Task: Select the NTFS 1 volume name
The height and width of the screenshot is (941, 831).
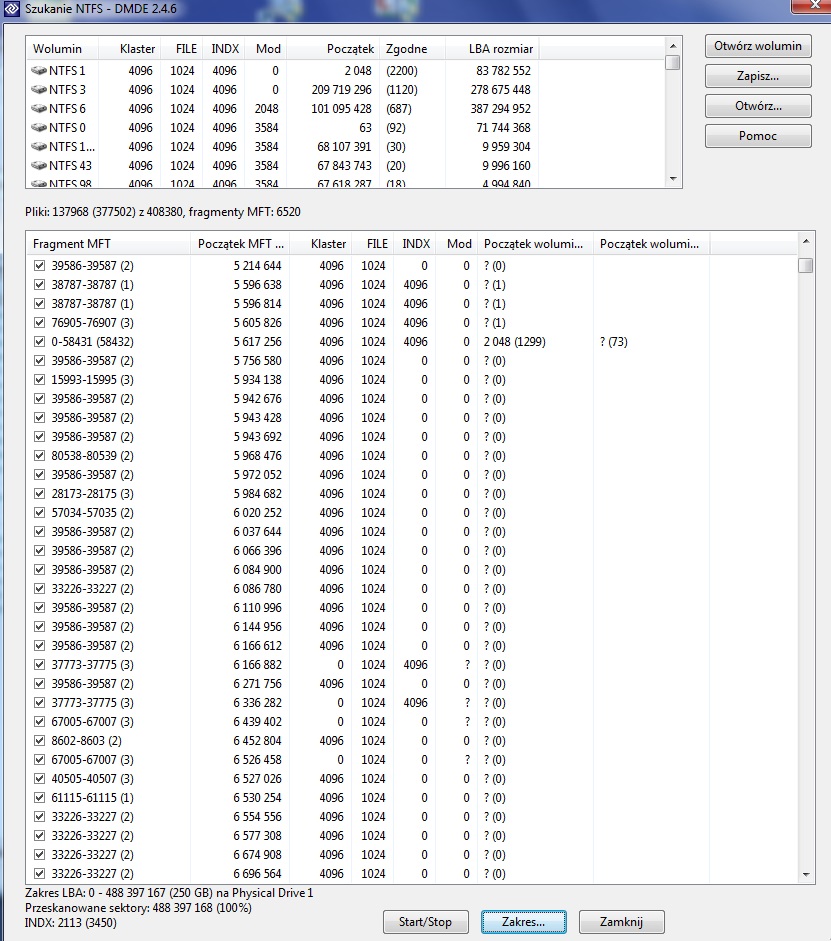Action: tap(67, 71)
